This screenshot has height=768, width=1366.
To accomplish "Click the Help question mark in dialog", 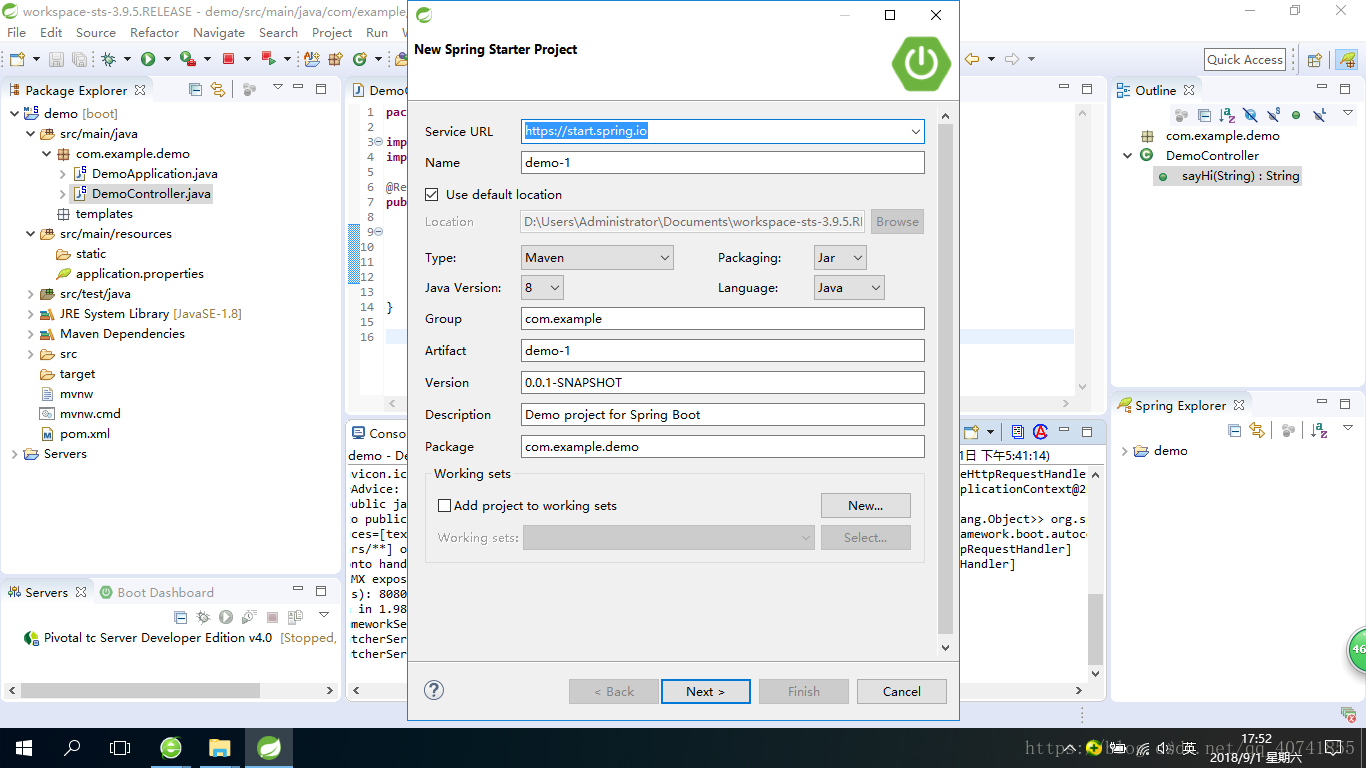I will click(x=434, y=690).
